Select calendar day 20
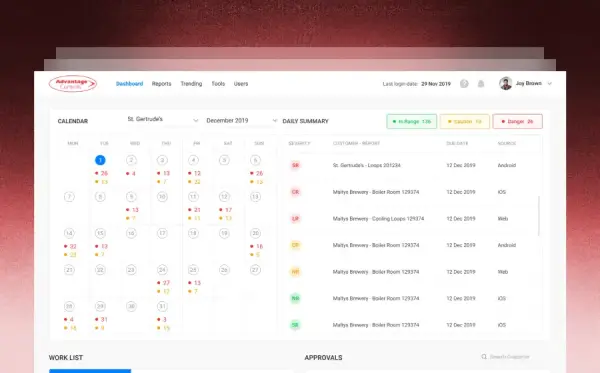The image size is (600, 373). [256, 233]
